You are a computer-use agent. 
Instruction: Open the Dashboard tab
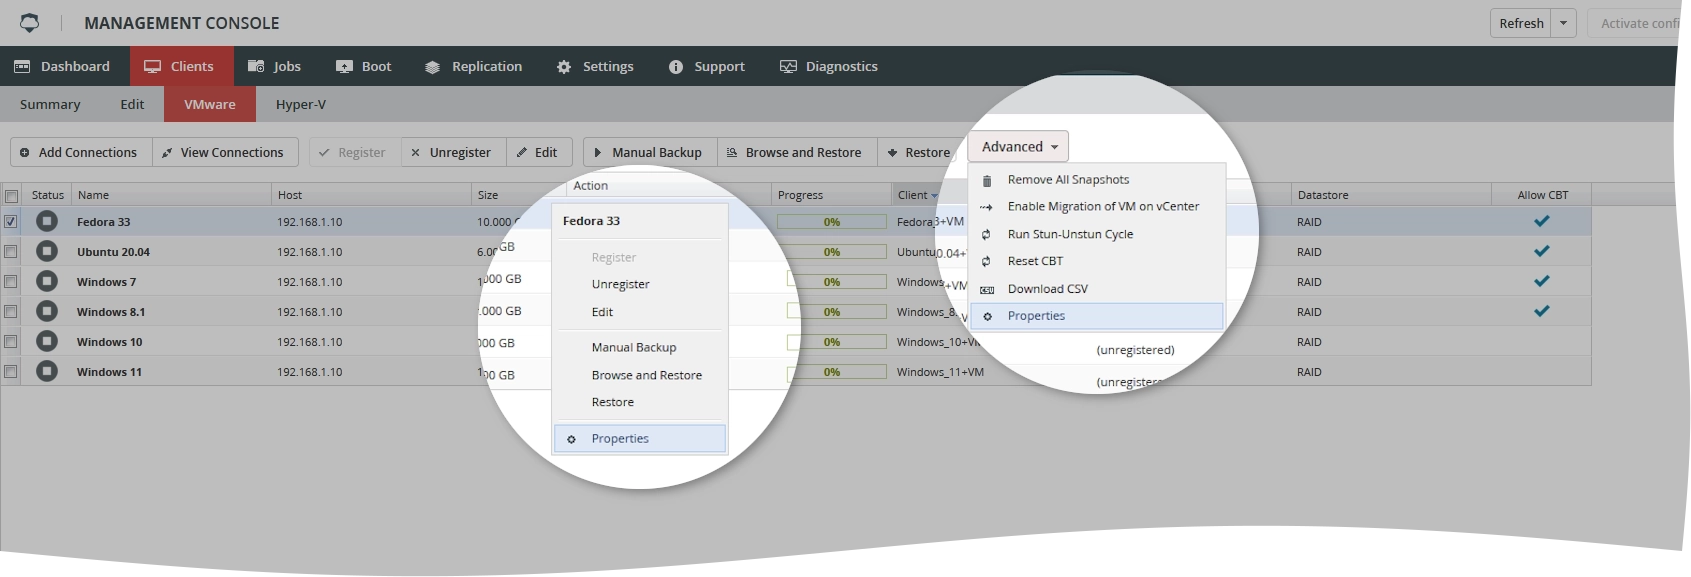tap(62, 66)
